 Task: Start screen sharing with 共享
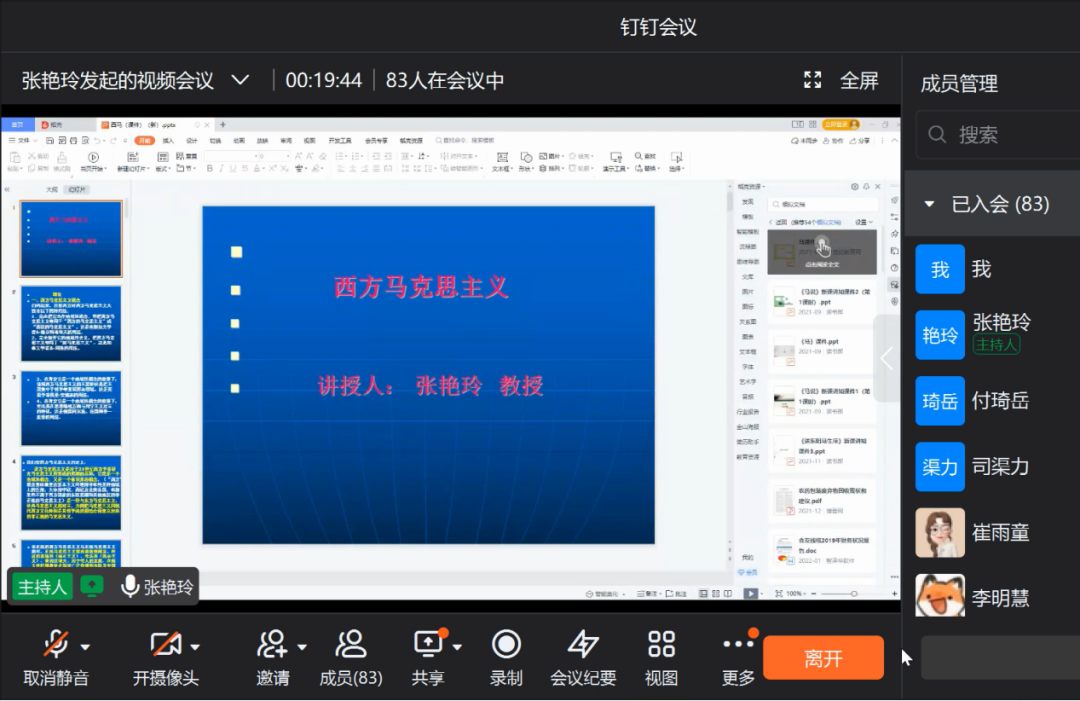[427, 643]
